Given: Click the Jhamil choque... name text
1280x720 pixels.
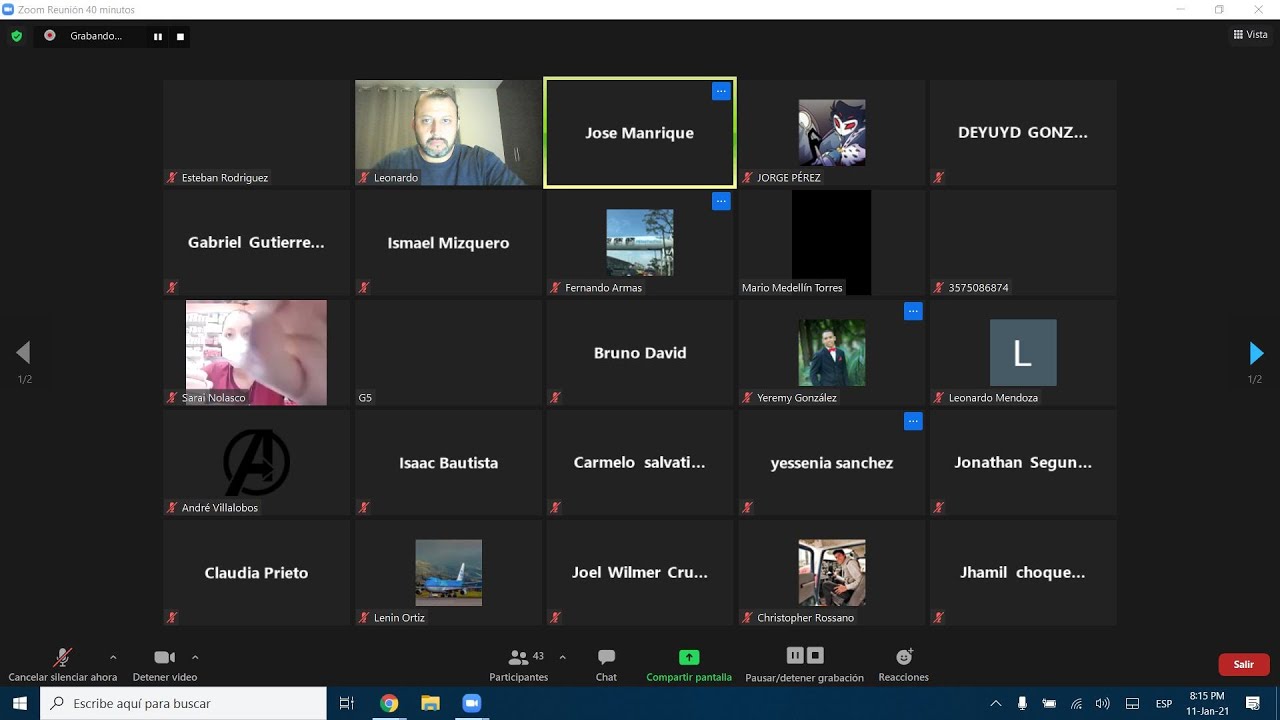Looking at the screenshot, I should 1023,573.
